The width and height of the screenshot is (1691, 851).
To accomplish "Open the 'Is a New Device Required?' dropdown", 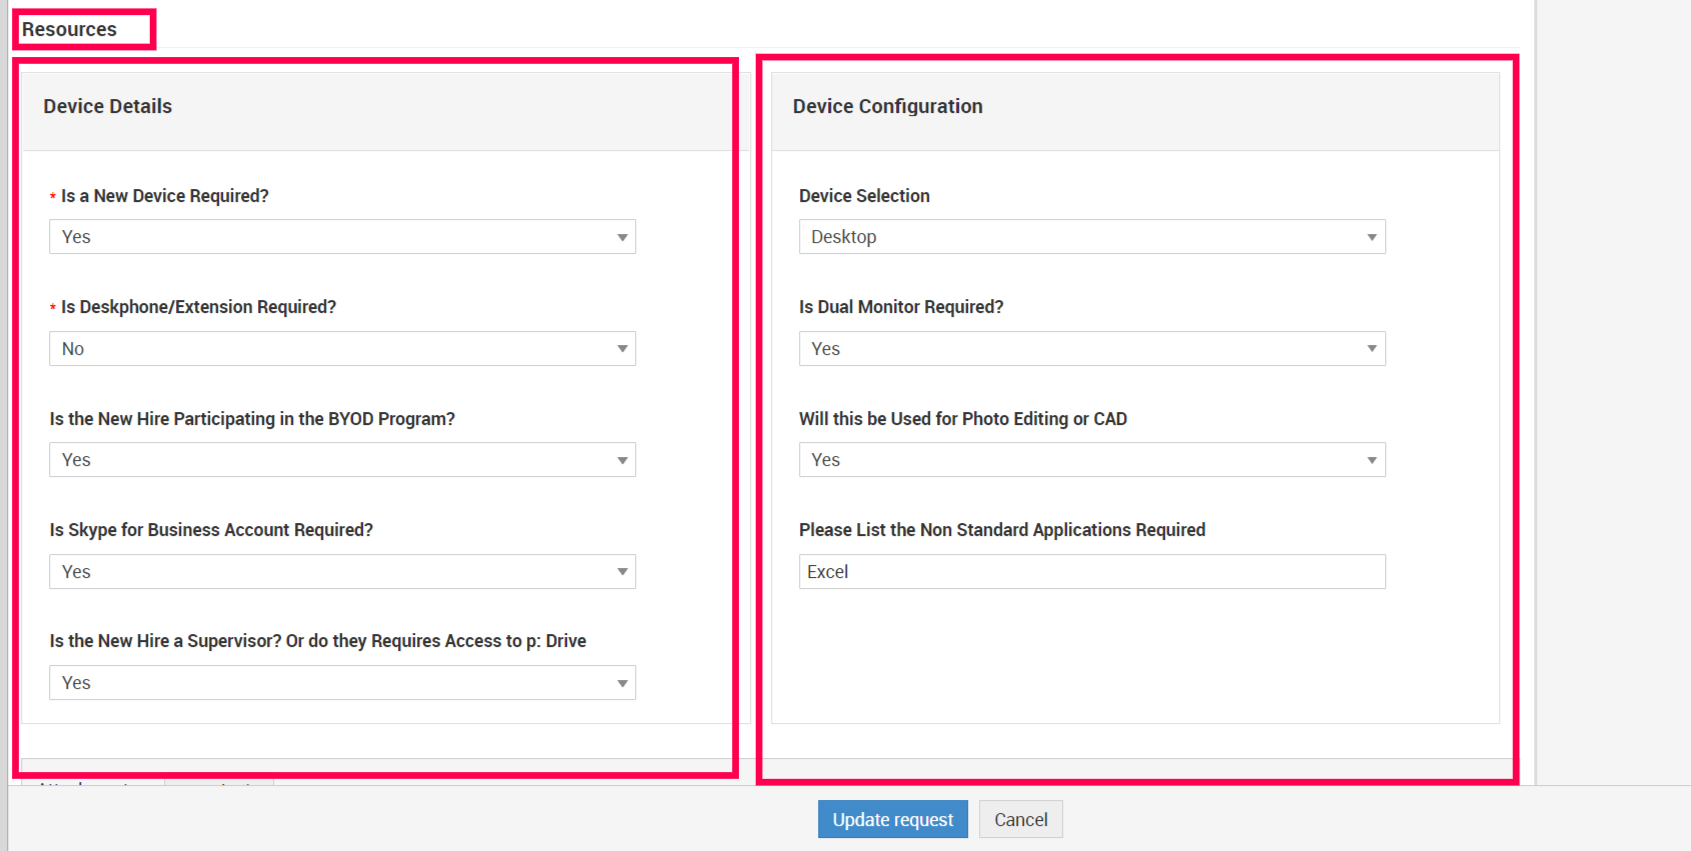I will point(342,237).
